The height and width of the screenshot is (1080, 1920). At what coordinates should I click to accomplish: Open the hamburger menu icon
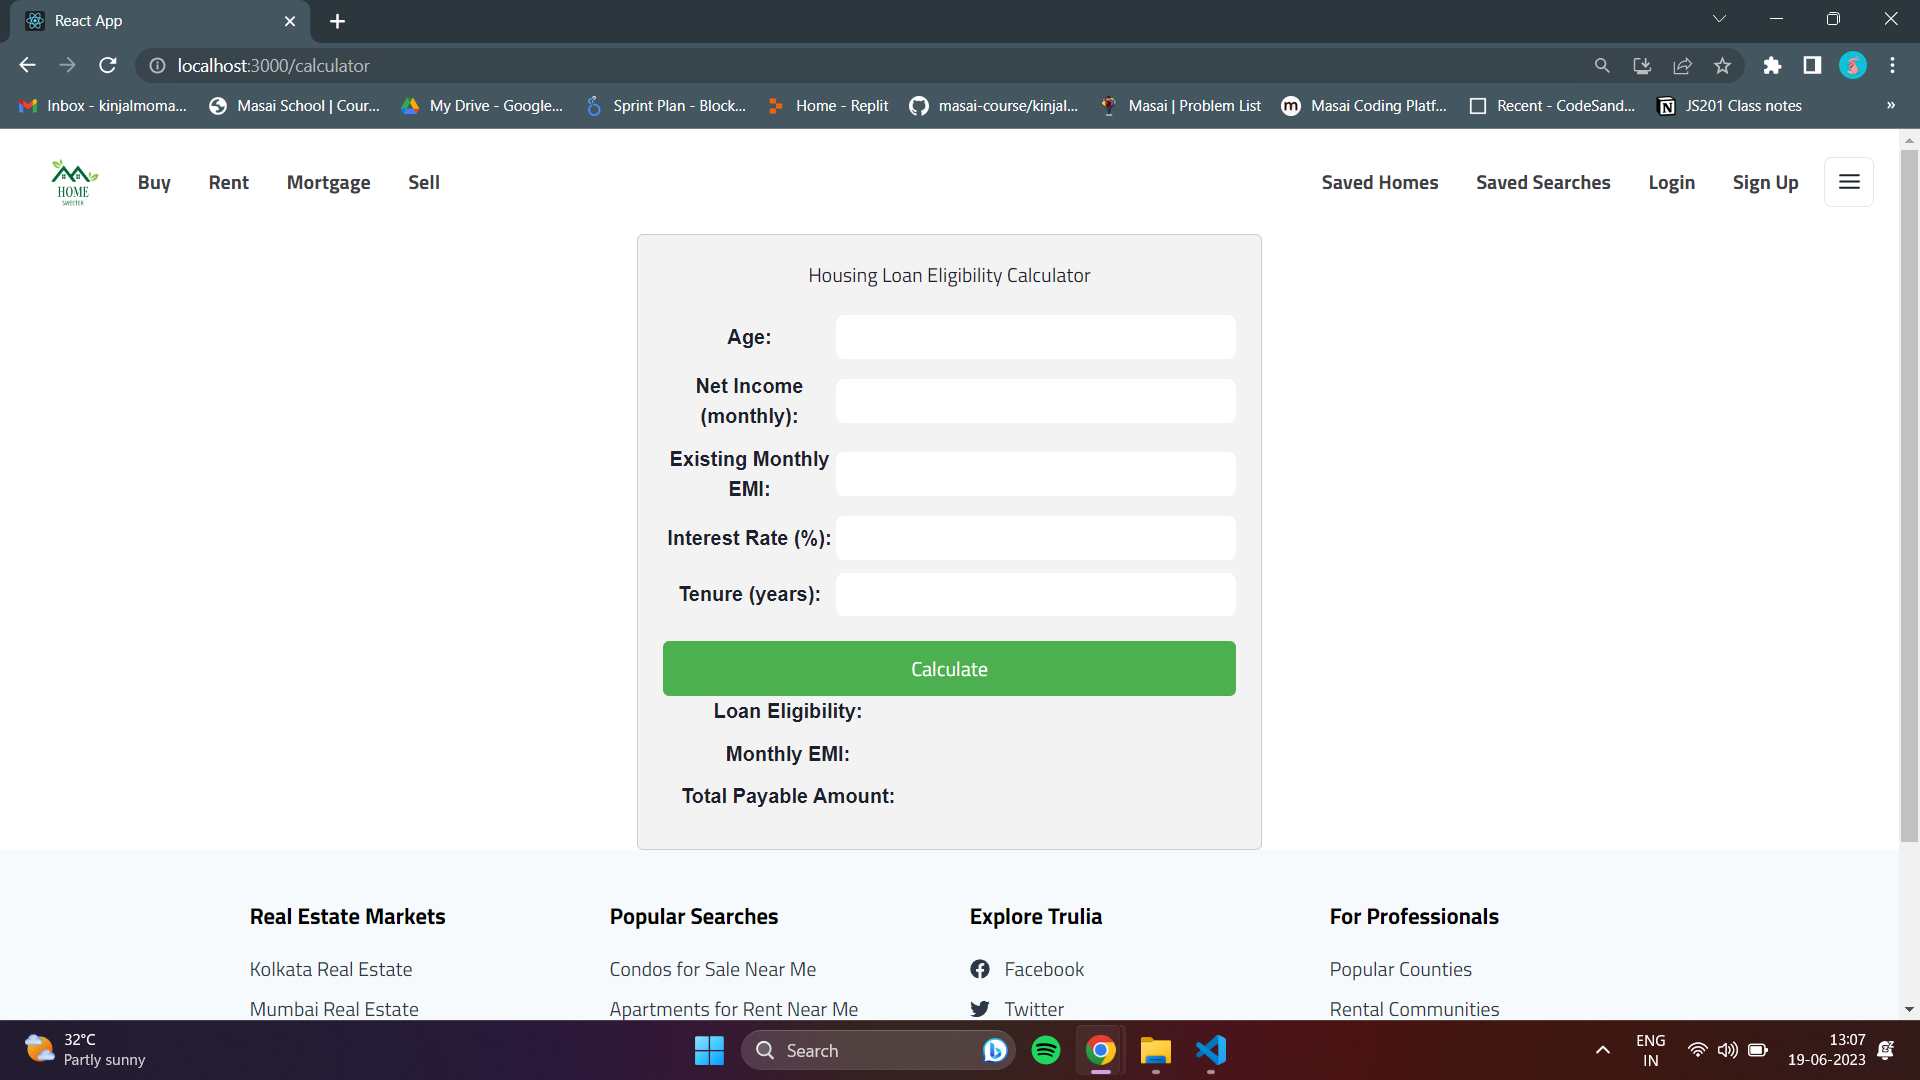1849,182
